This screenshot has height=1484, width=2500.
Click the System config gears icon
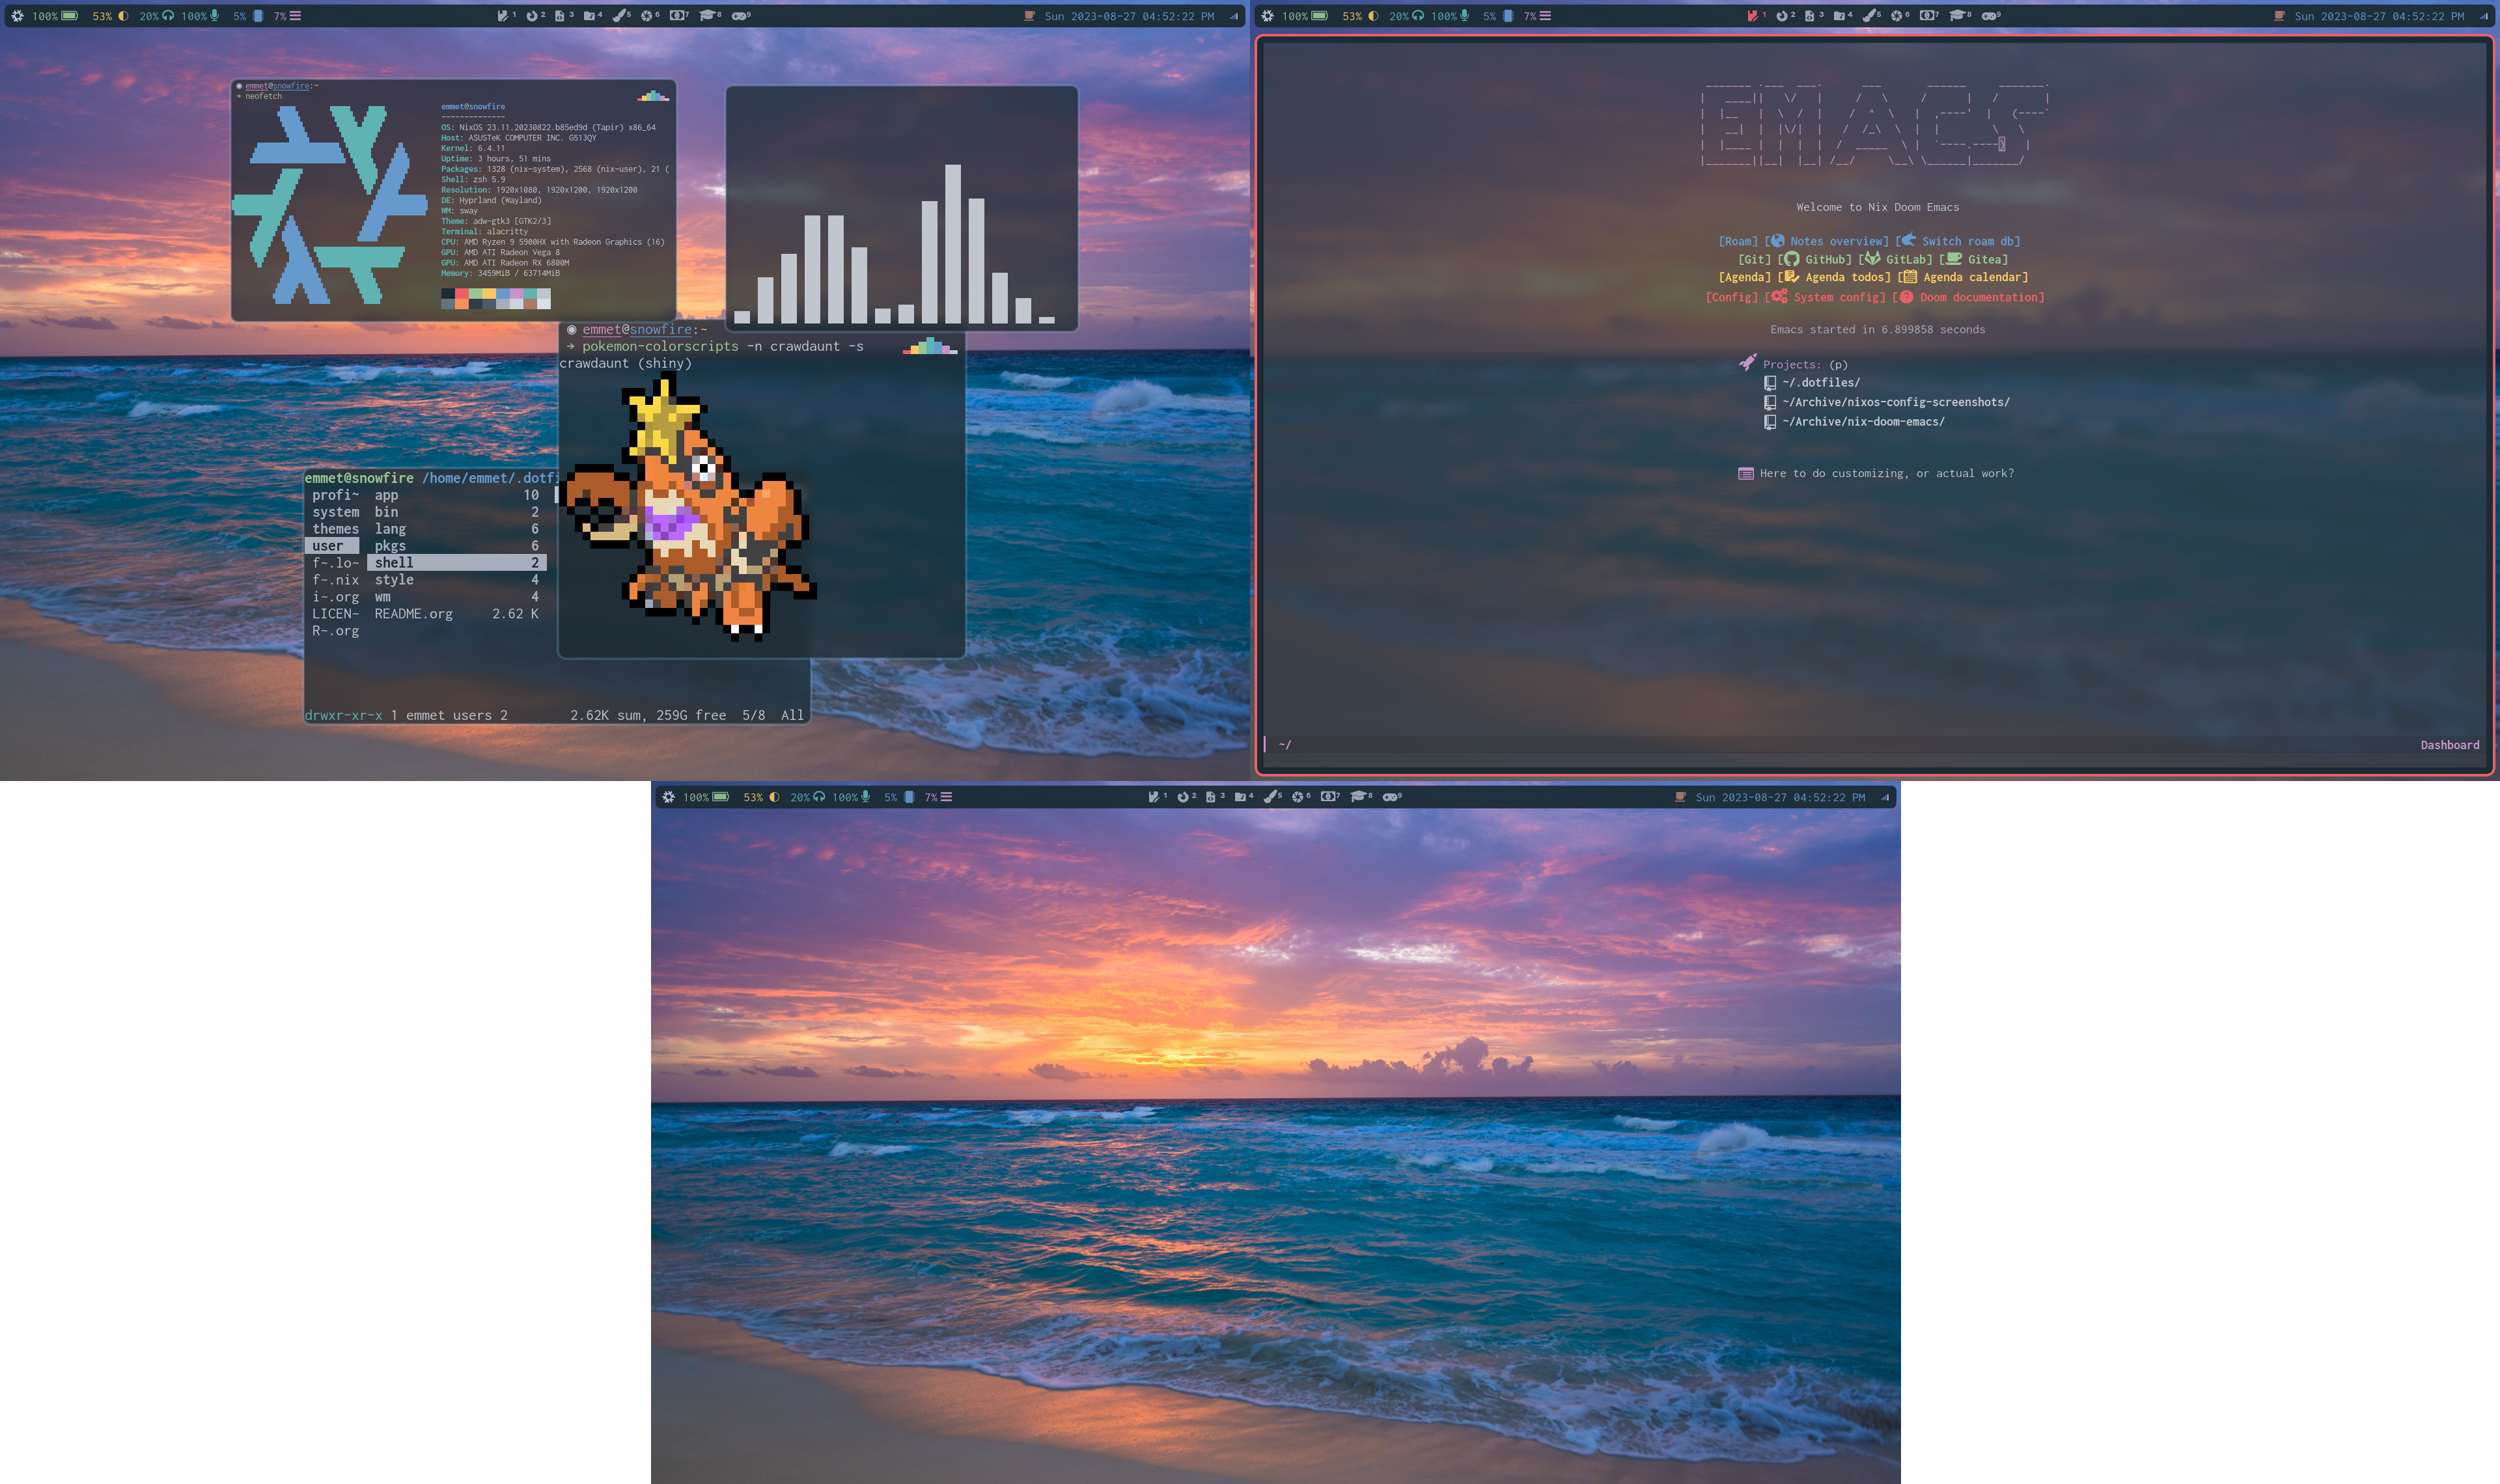[1779, 296]
